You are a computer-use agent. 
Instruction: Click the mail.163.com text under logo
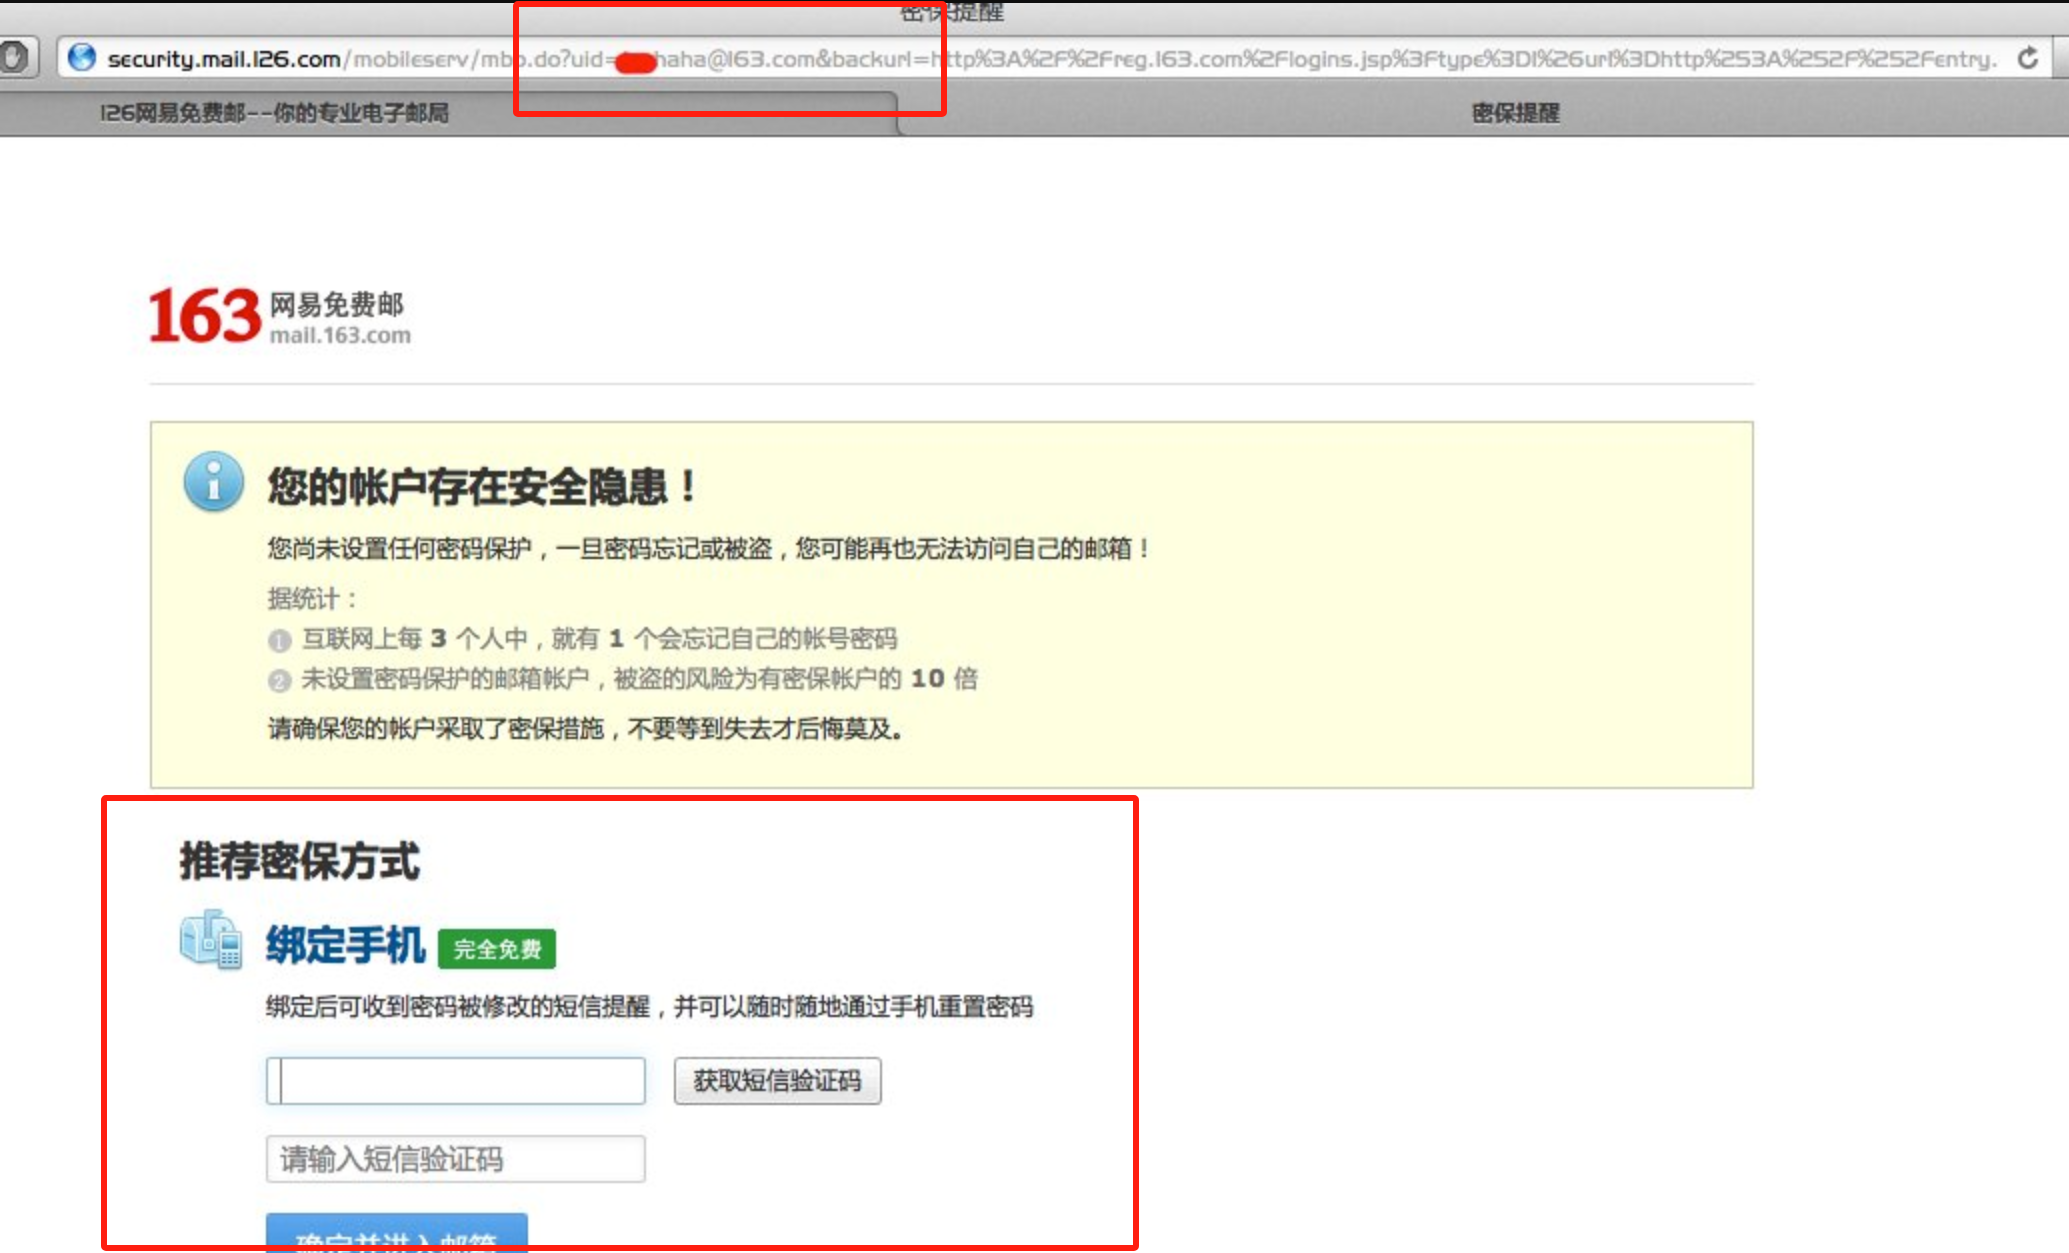pyautogui.click(x=340, y=336)
